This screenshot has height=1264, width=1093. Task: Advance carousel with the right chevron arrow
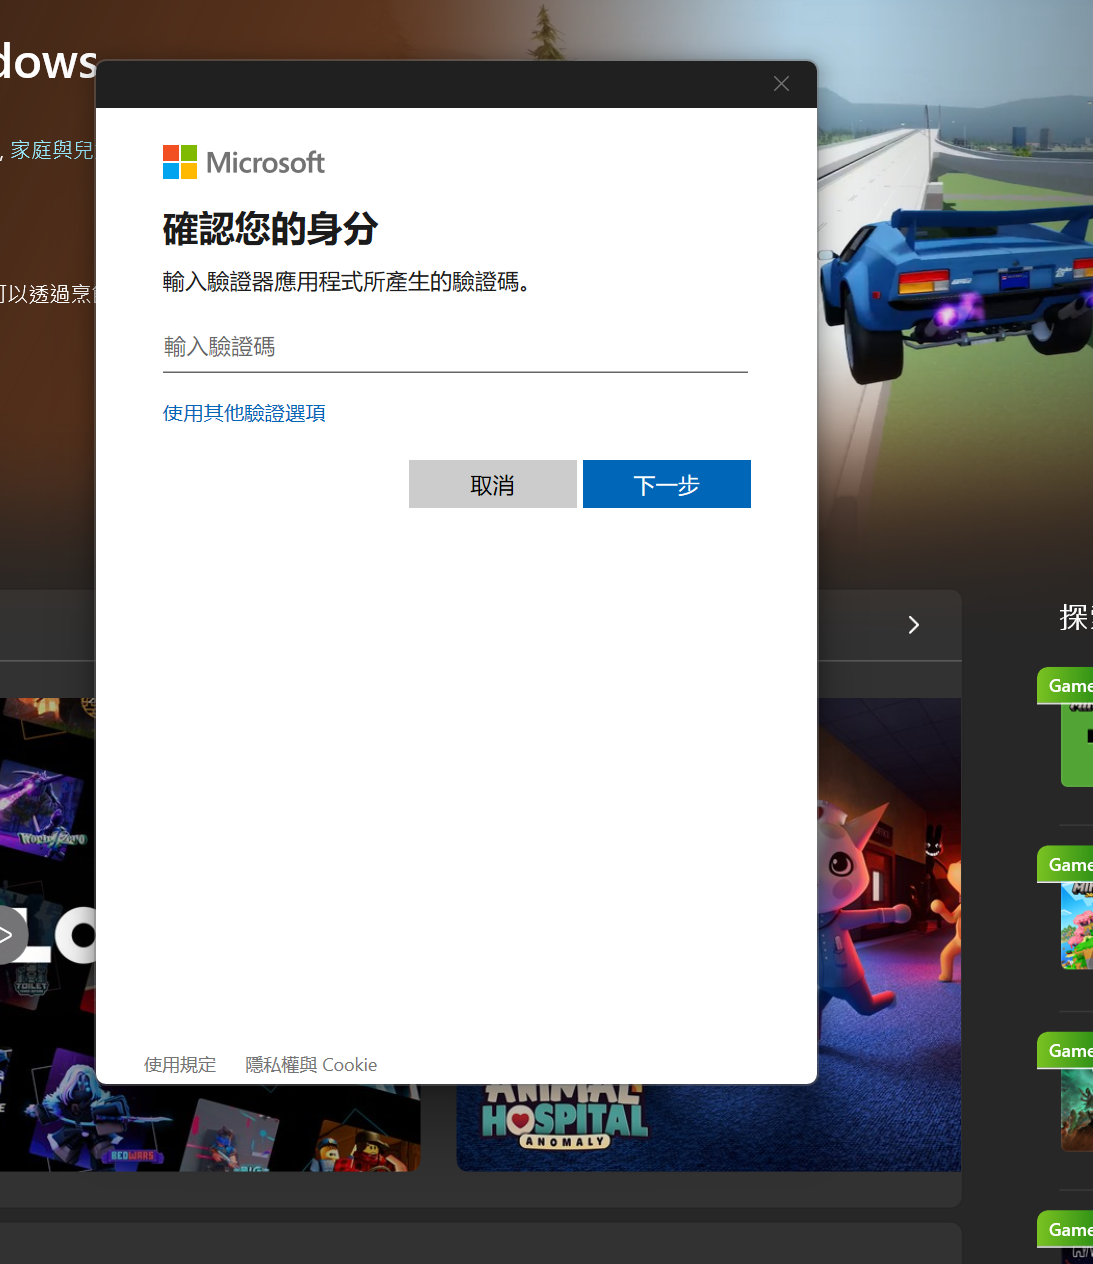[913, 625]
